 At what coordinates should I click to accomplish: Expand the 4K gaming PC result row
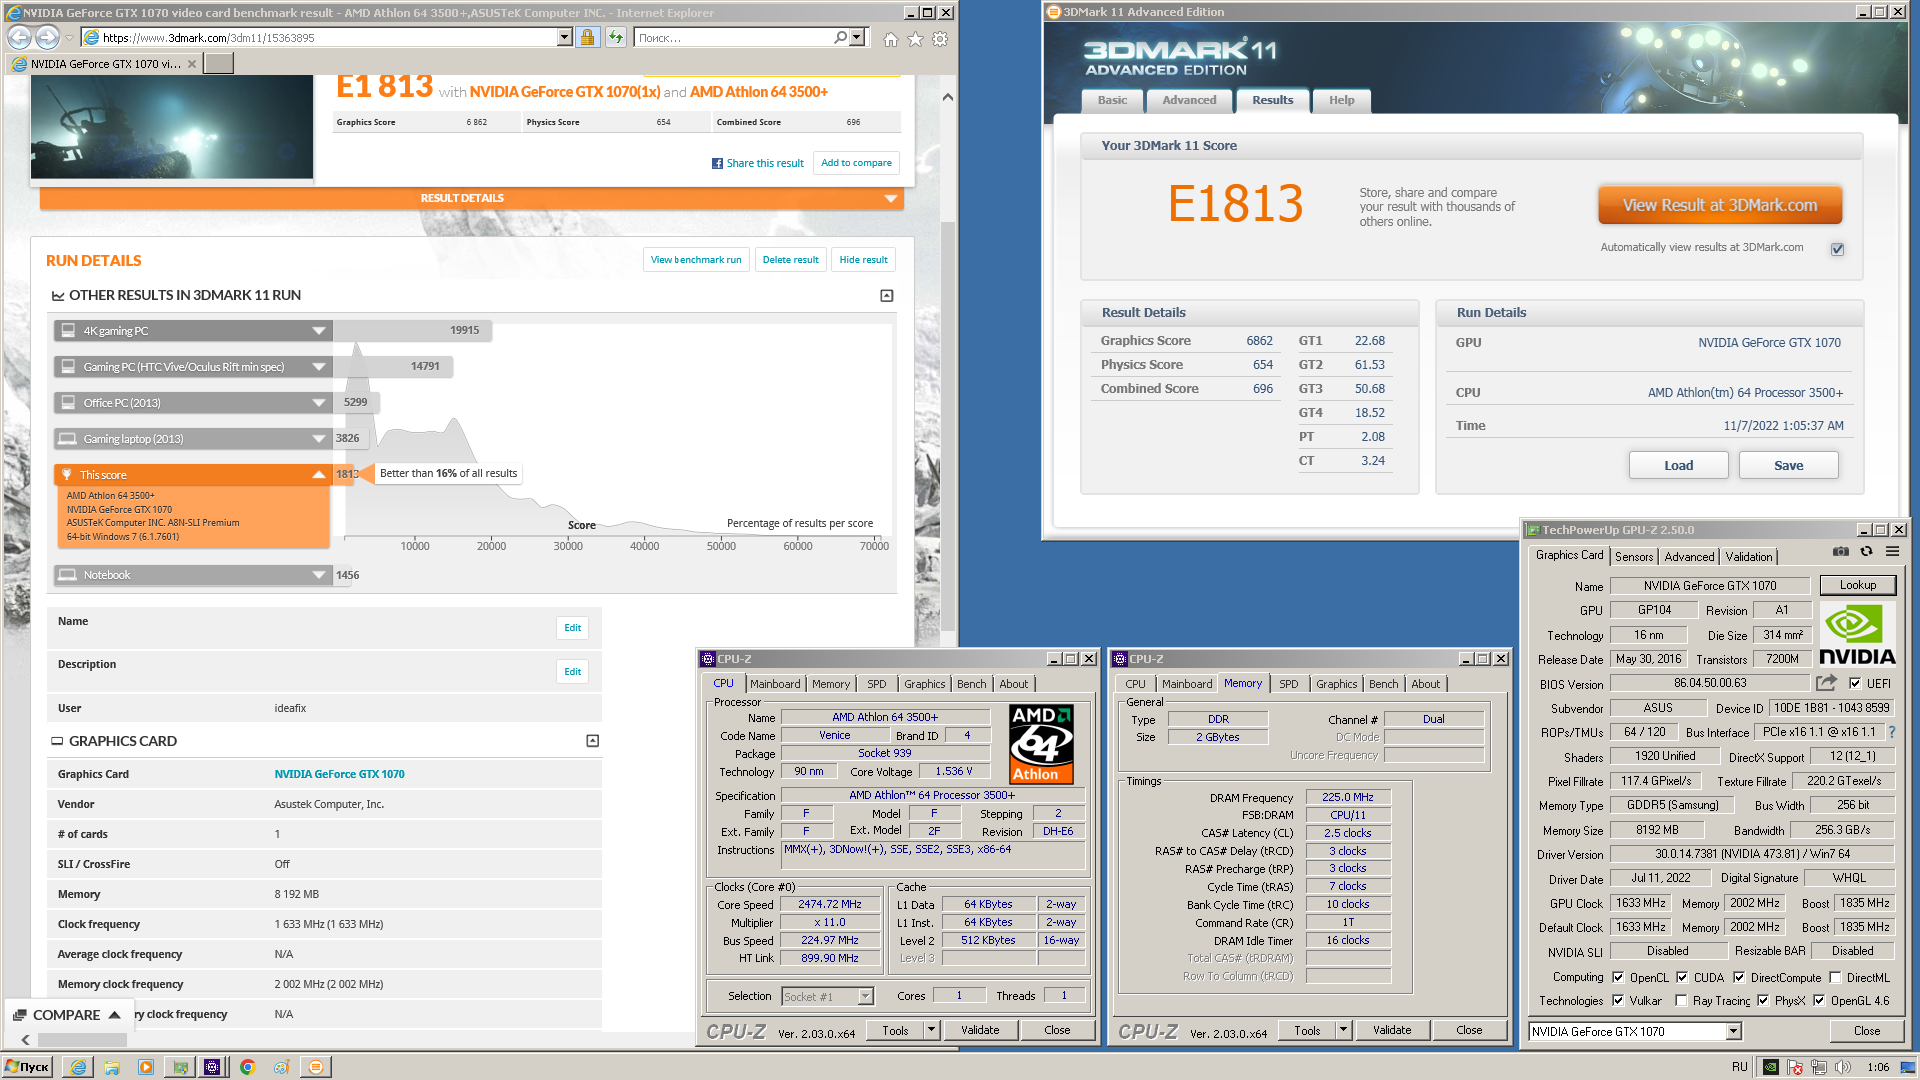(193, 331)
